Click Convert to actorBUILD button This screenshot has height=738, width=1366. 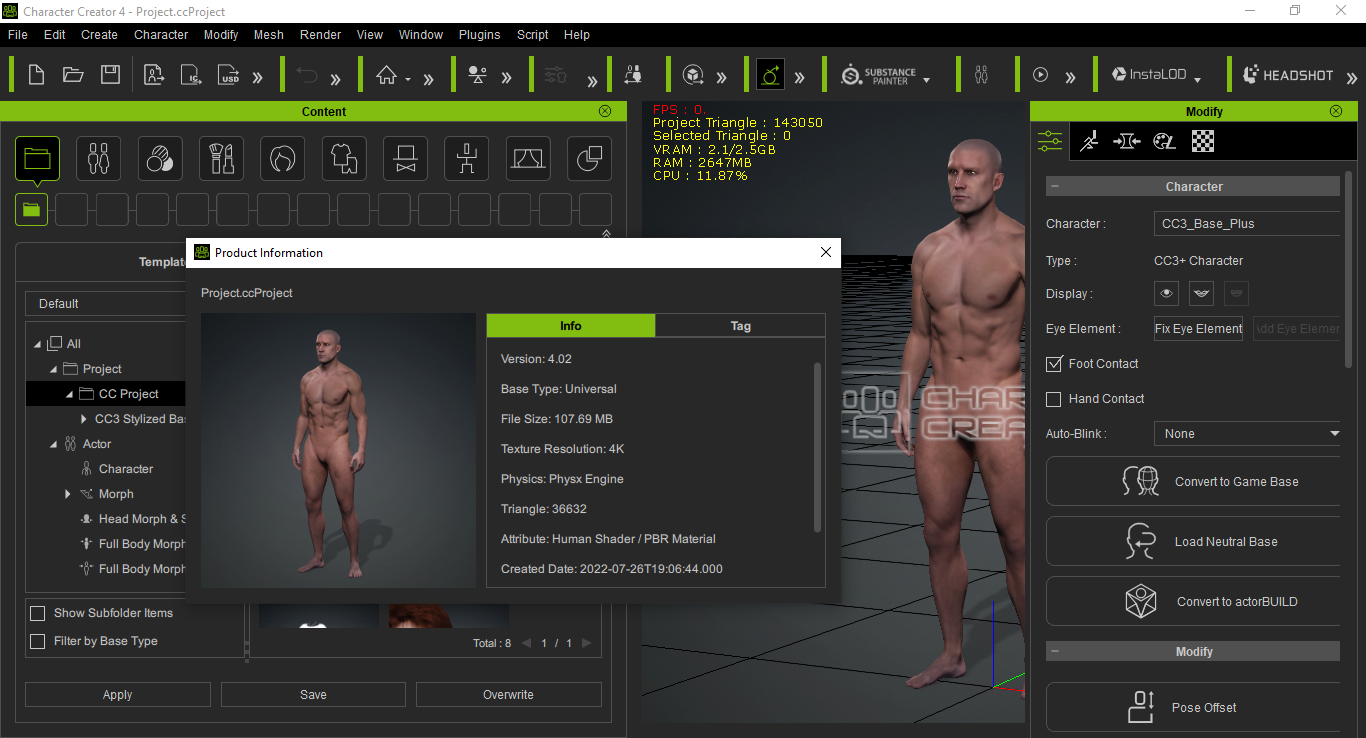(1193, 601)
